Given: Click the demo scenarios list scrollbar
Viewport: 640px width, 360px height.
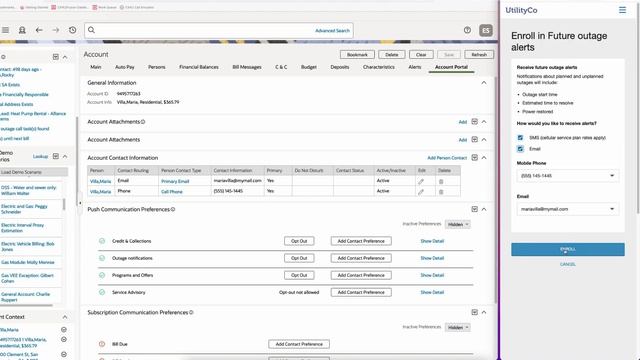Looking at the screenshot, I should point(64,204).
